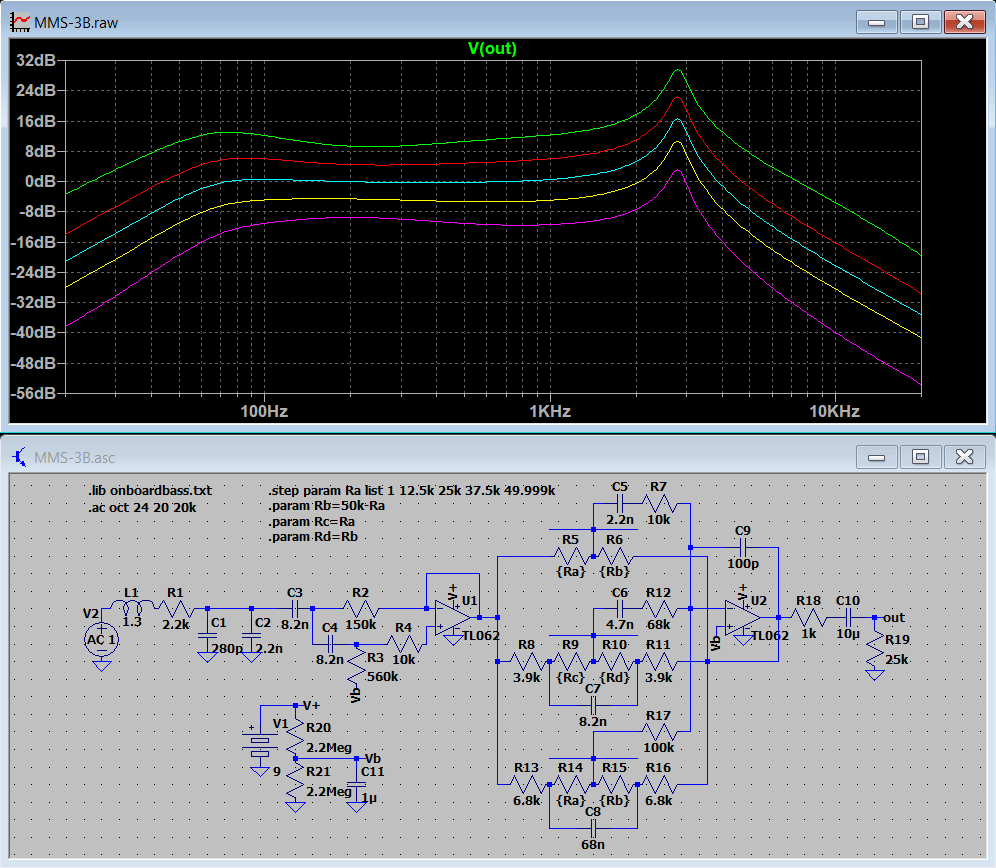Click the .param Rb=50k-Ra directive
The width and height of the screenshot is (996, 868).
click(x=326, y=506)
